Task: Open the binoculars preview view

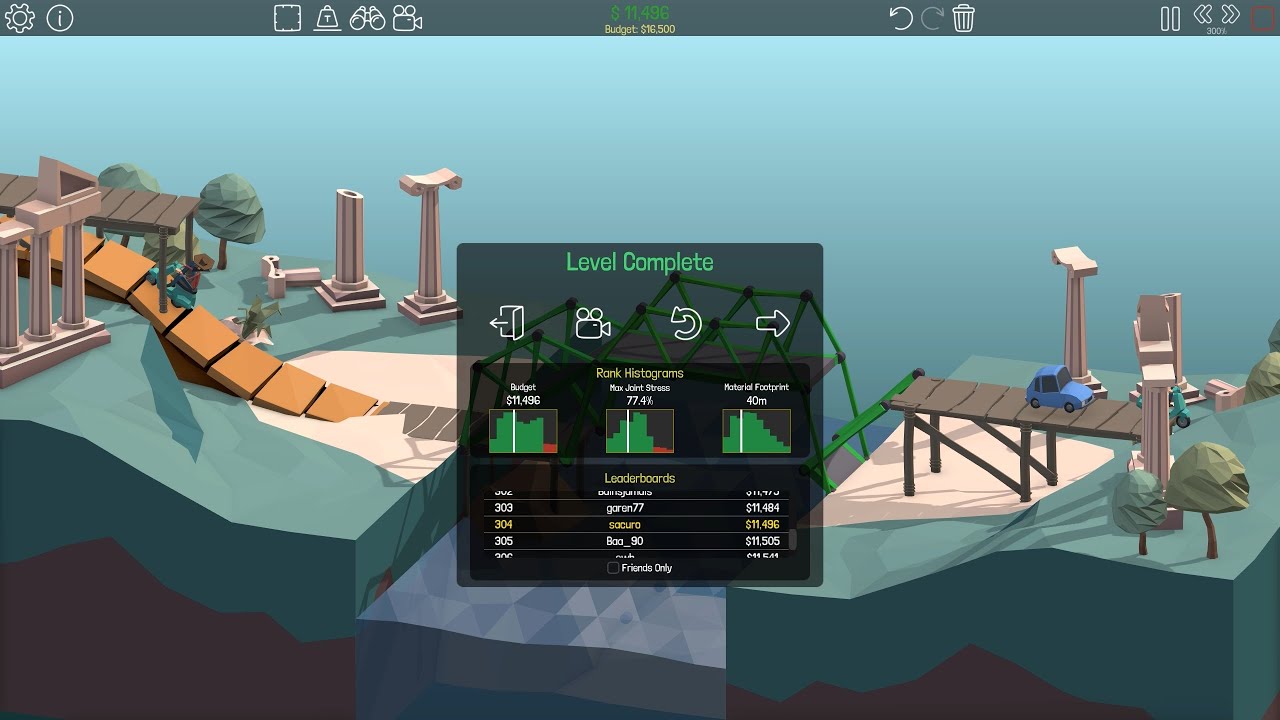Action: tap(368, 18)
